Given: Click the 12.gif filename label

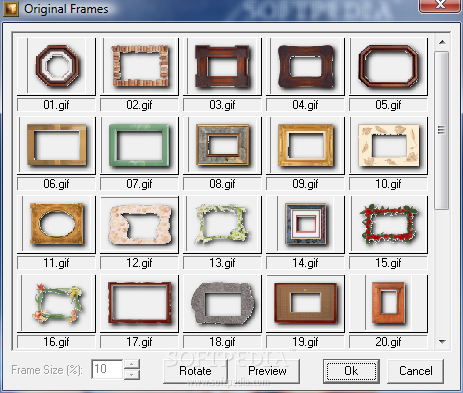Looking at the screenshot, I should 139,263.
